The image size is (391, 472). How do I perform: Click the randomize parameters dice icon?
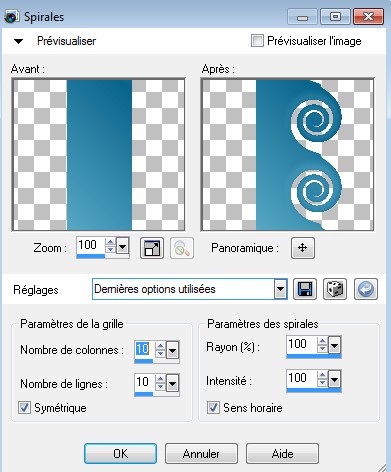[335, 289]
